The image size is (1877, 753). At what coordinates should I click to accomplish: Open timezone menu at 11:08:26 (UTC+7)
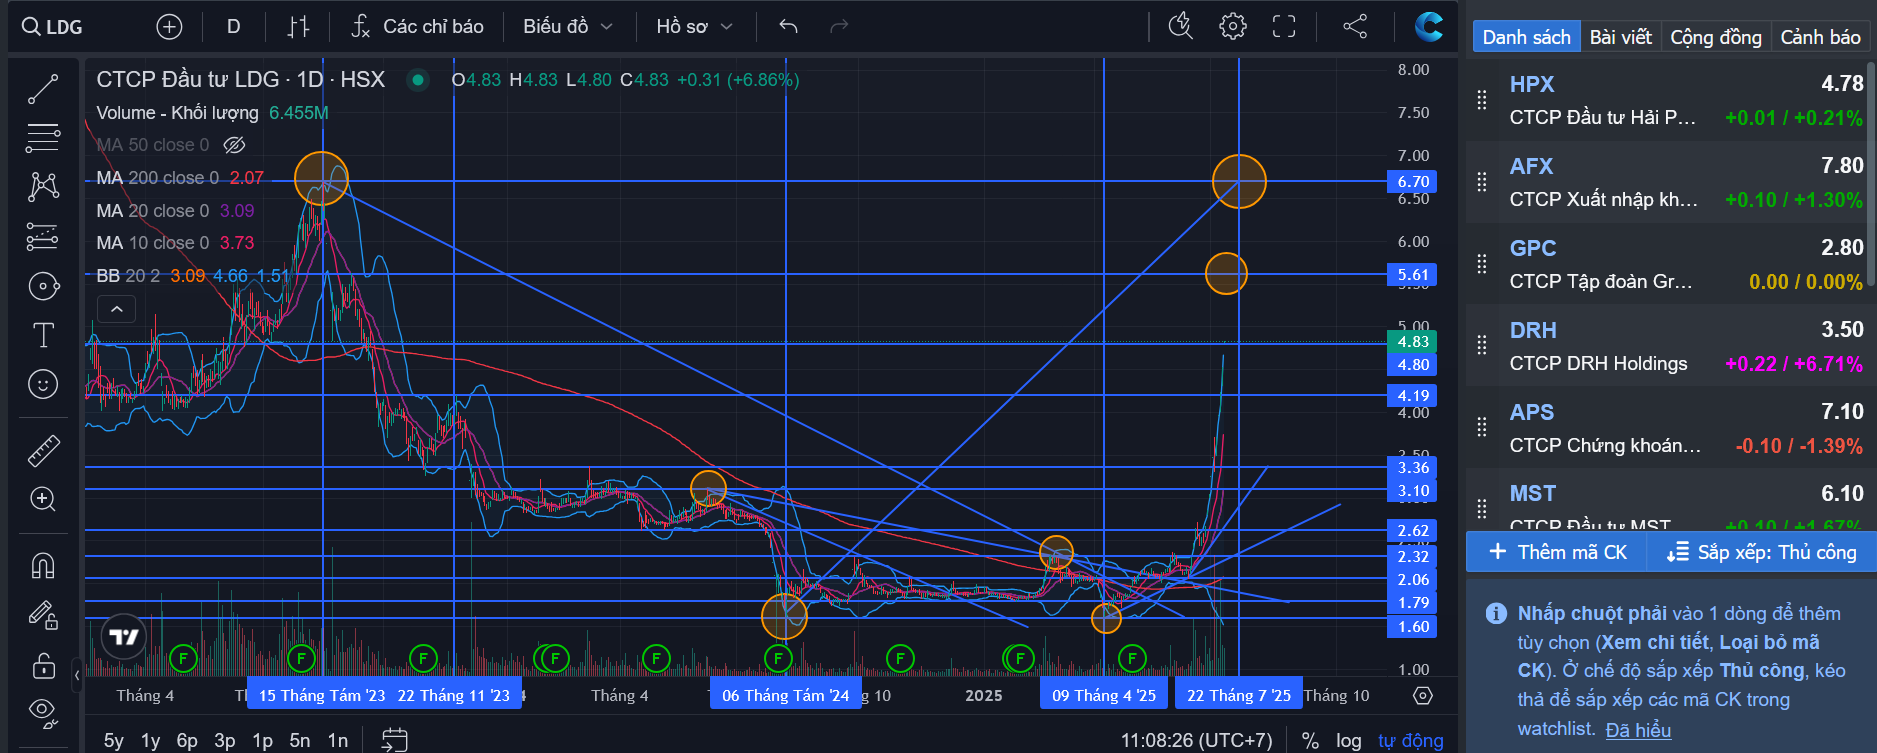[x=1196, y=740]
